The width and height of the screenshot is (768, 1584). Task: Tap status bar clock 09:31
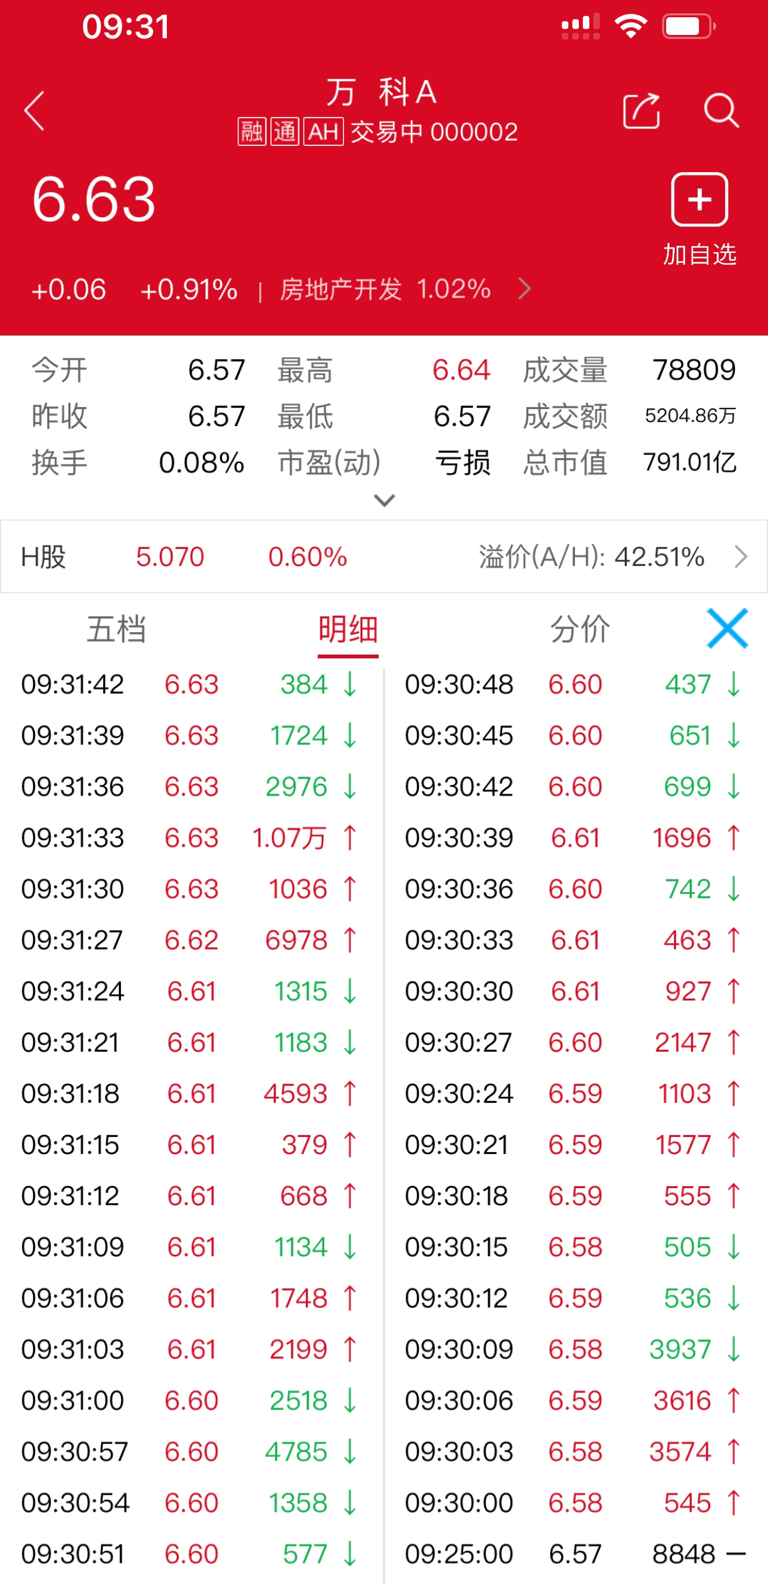click(x=126, y=26)
